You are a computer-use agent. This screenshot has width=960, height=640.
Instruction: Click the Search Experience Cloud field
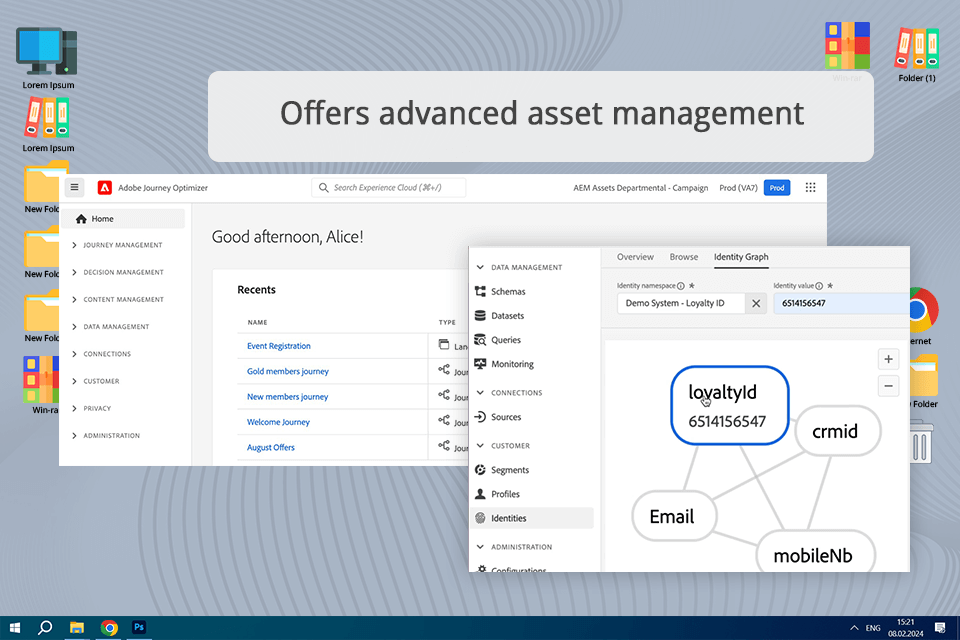(388, 188)
